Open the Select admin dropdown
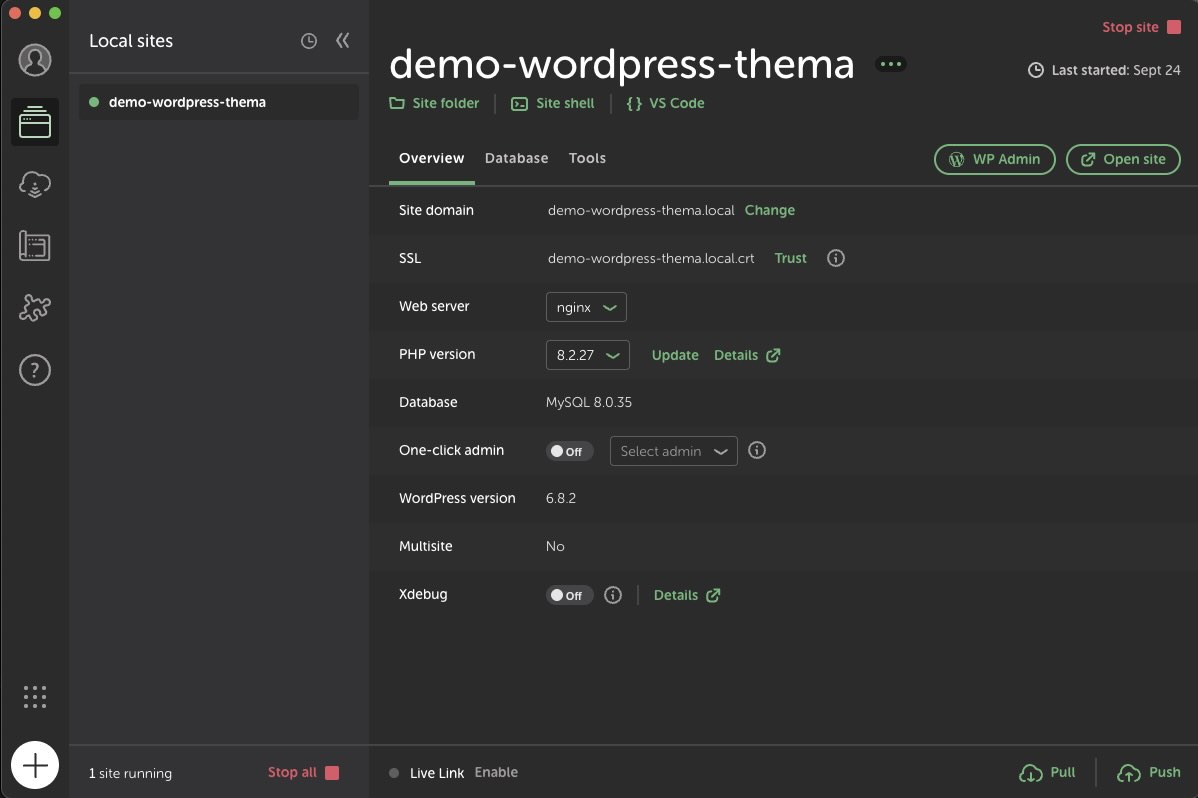The image size is (1198, 798). (673, 451)
